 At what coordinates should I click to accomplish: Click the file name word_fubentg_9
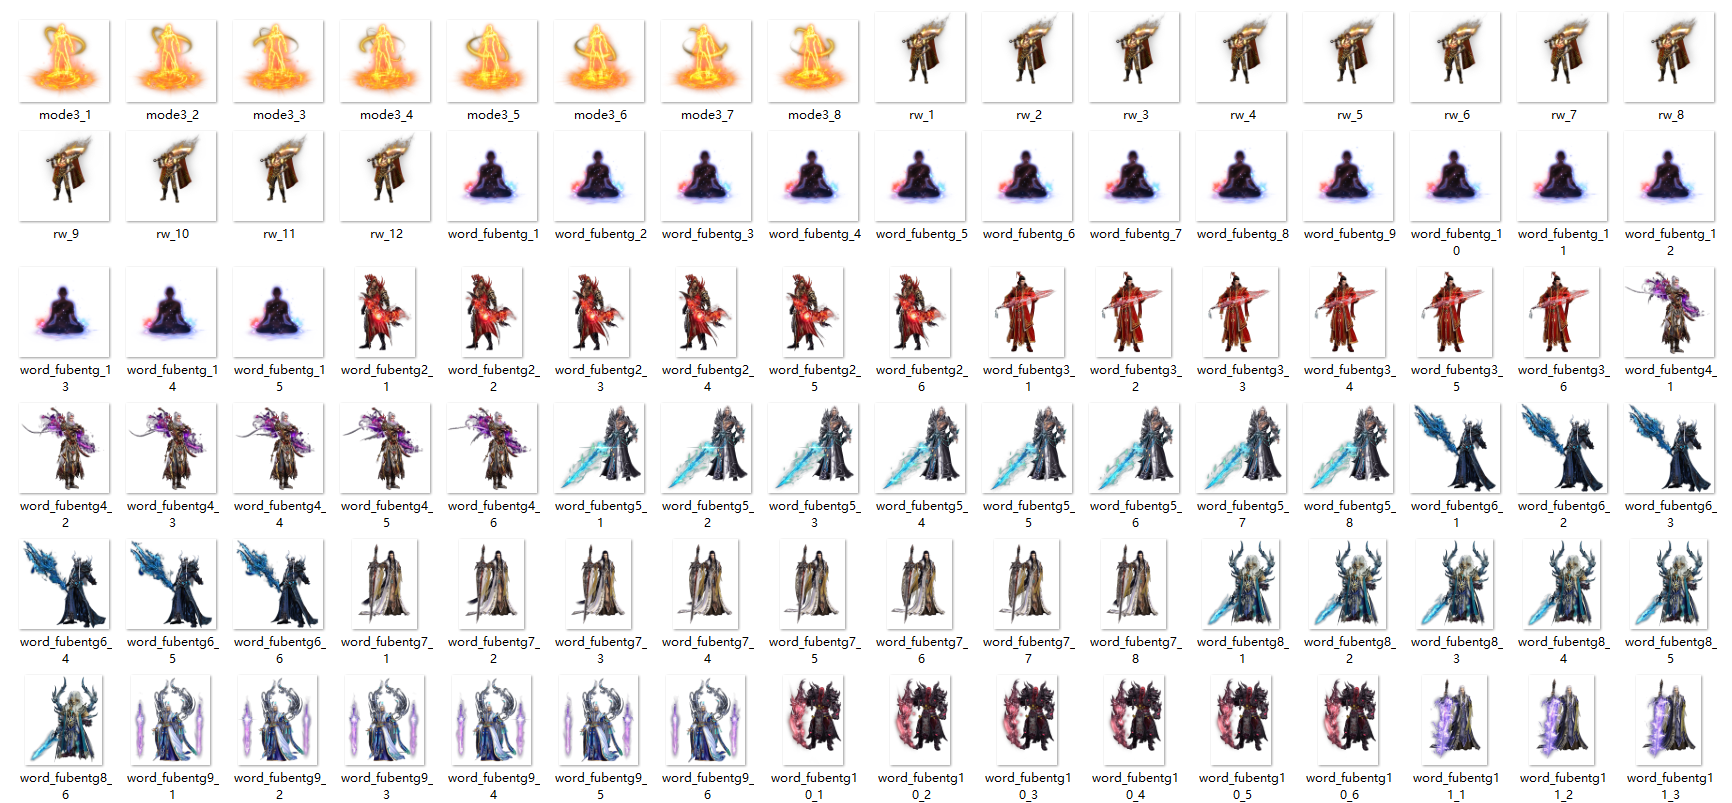1349,234
